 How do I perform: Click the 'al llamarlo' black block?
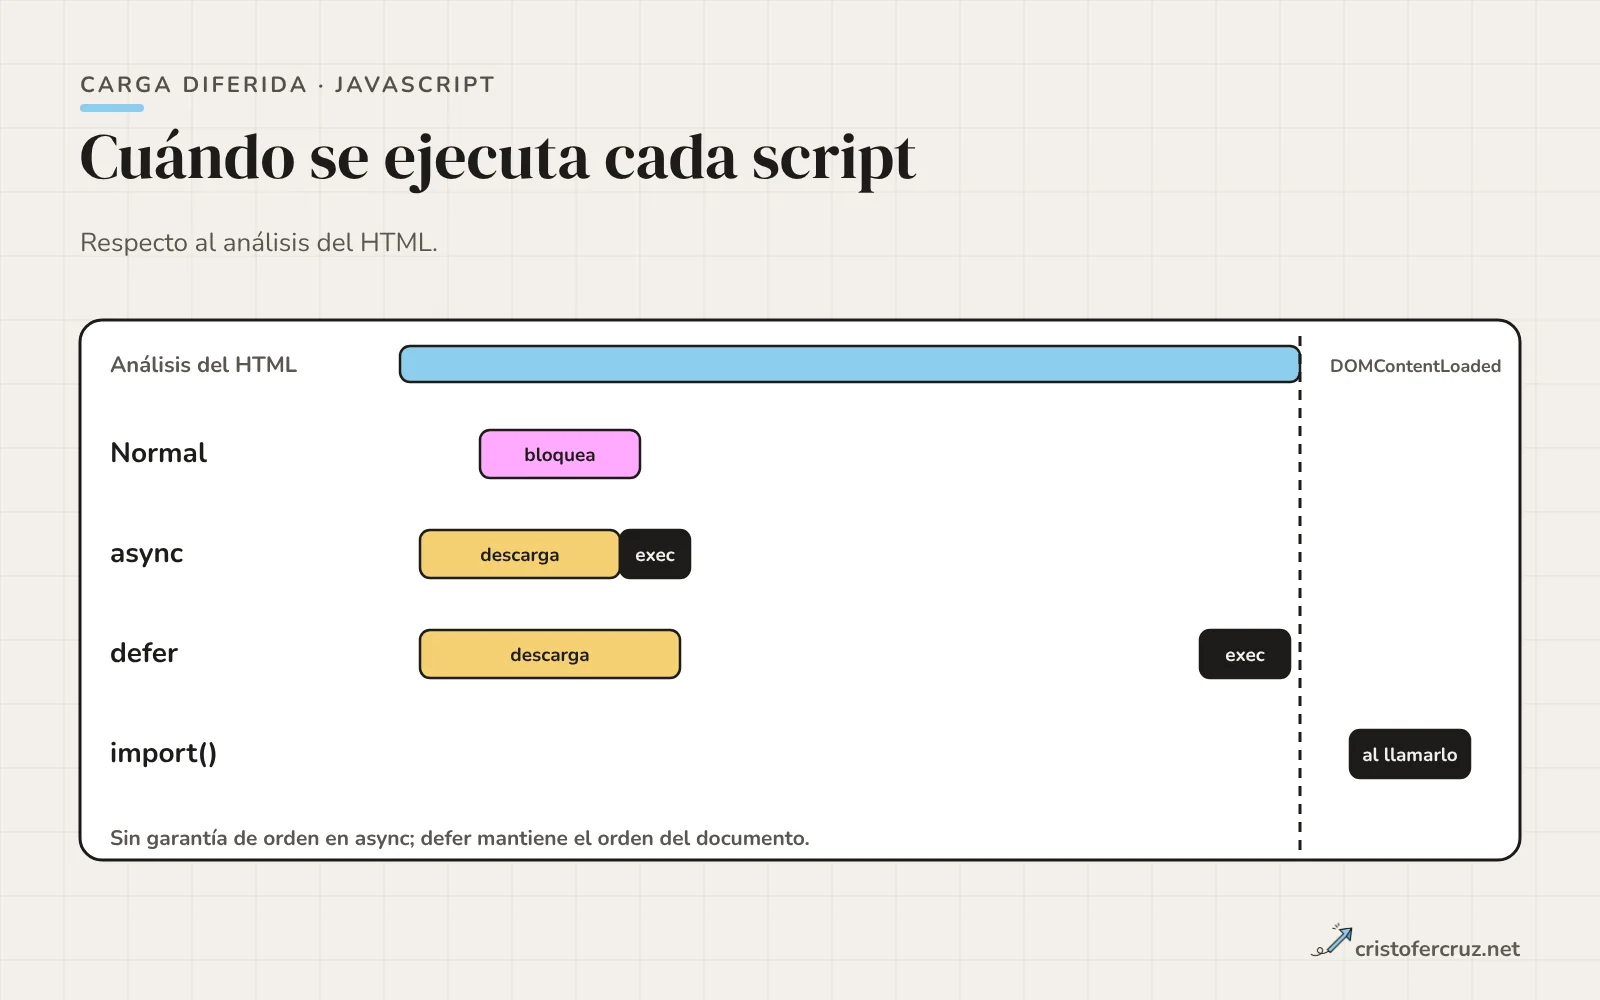[x=1410, y=754]
